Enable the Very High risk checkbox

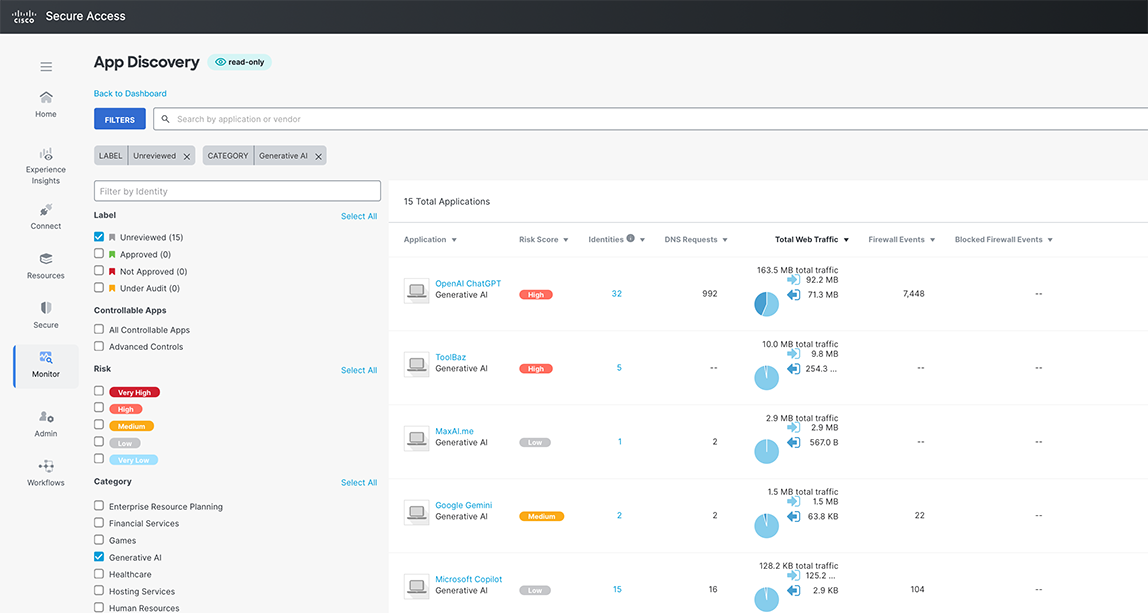coord(99,391)
